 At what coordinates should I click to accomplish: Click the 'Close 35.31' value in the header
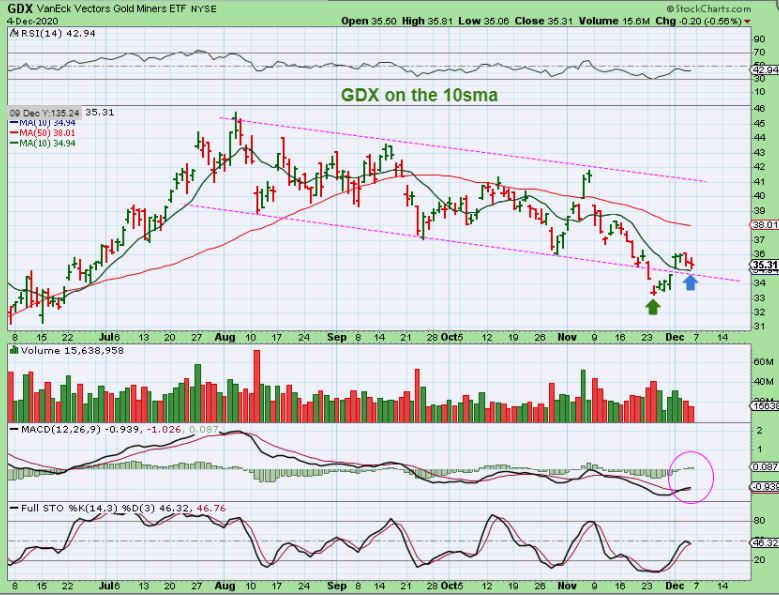[x=544, y=21]
